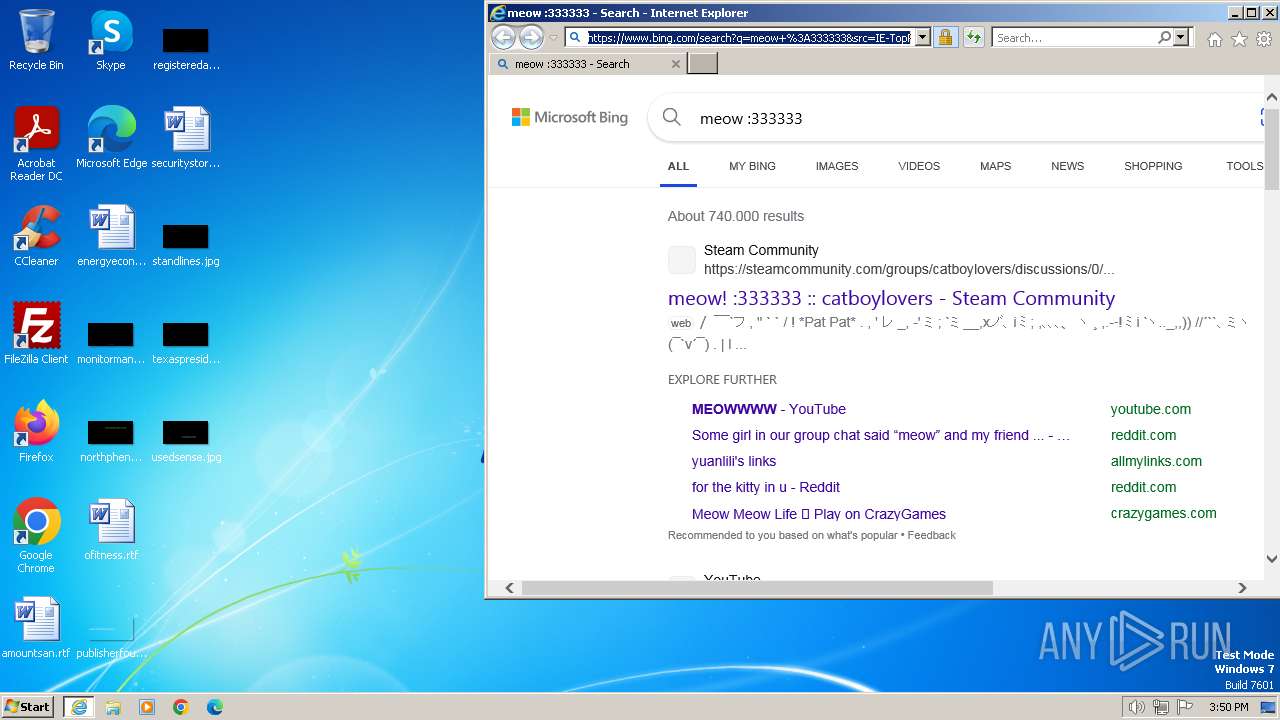Open the IE Tools gear icon
The height and width of the screenshot is (720, 1280).
(1264, 39)
